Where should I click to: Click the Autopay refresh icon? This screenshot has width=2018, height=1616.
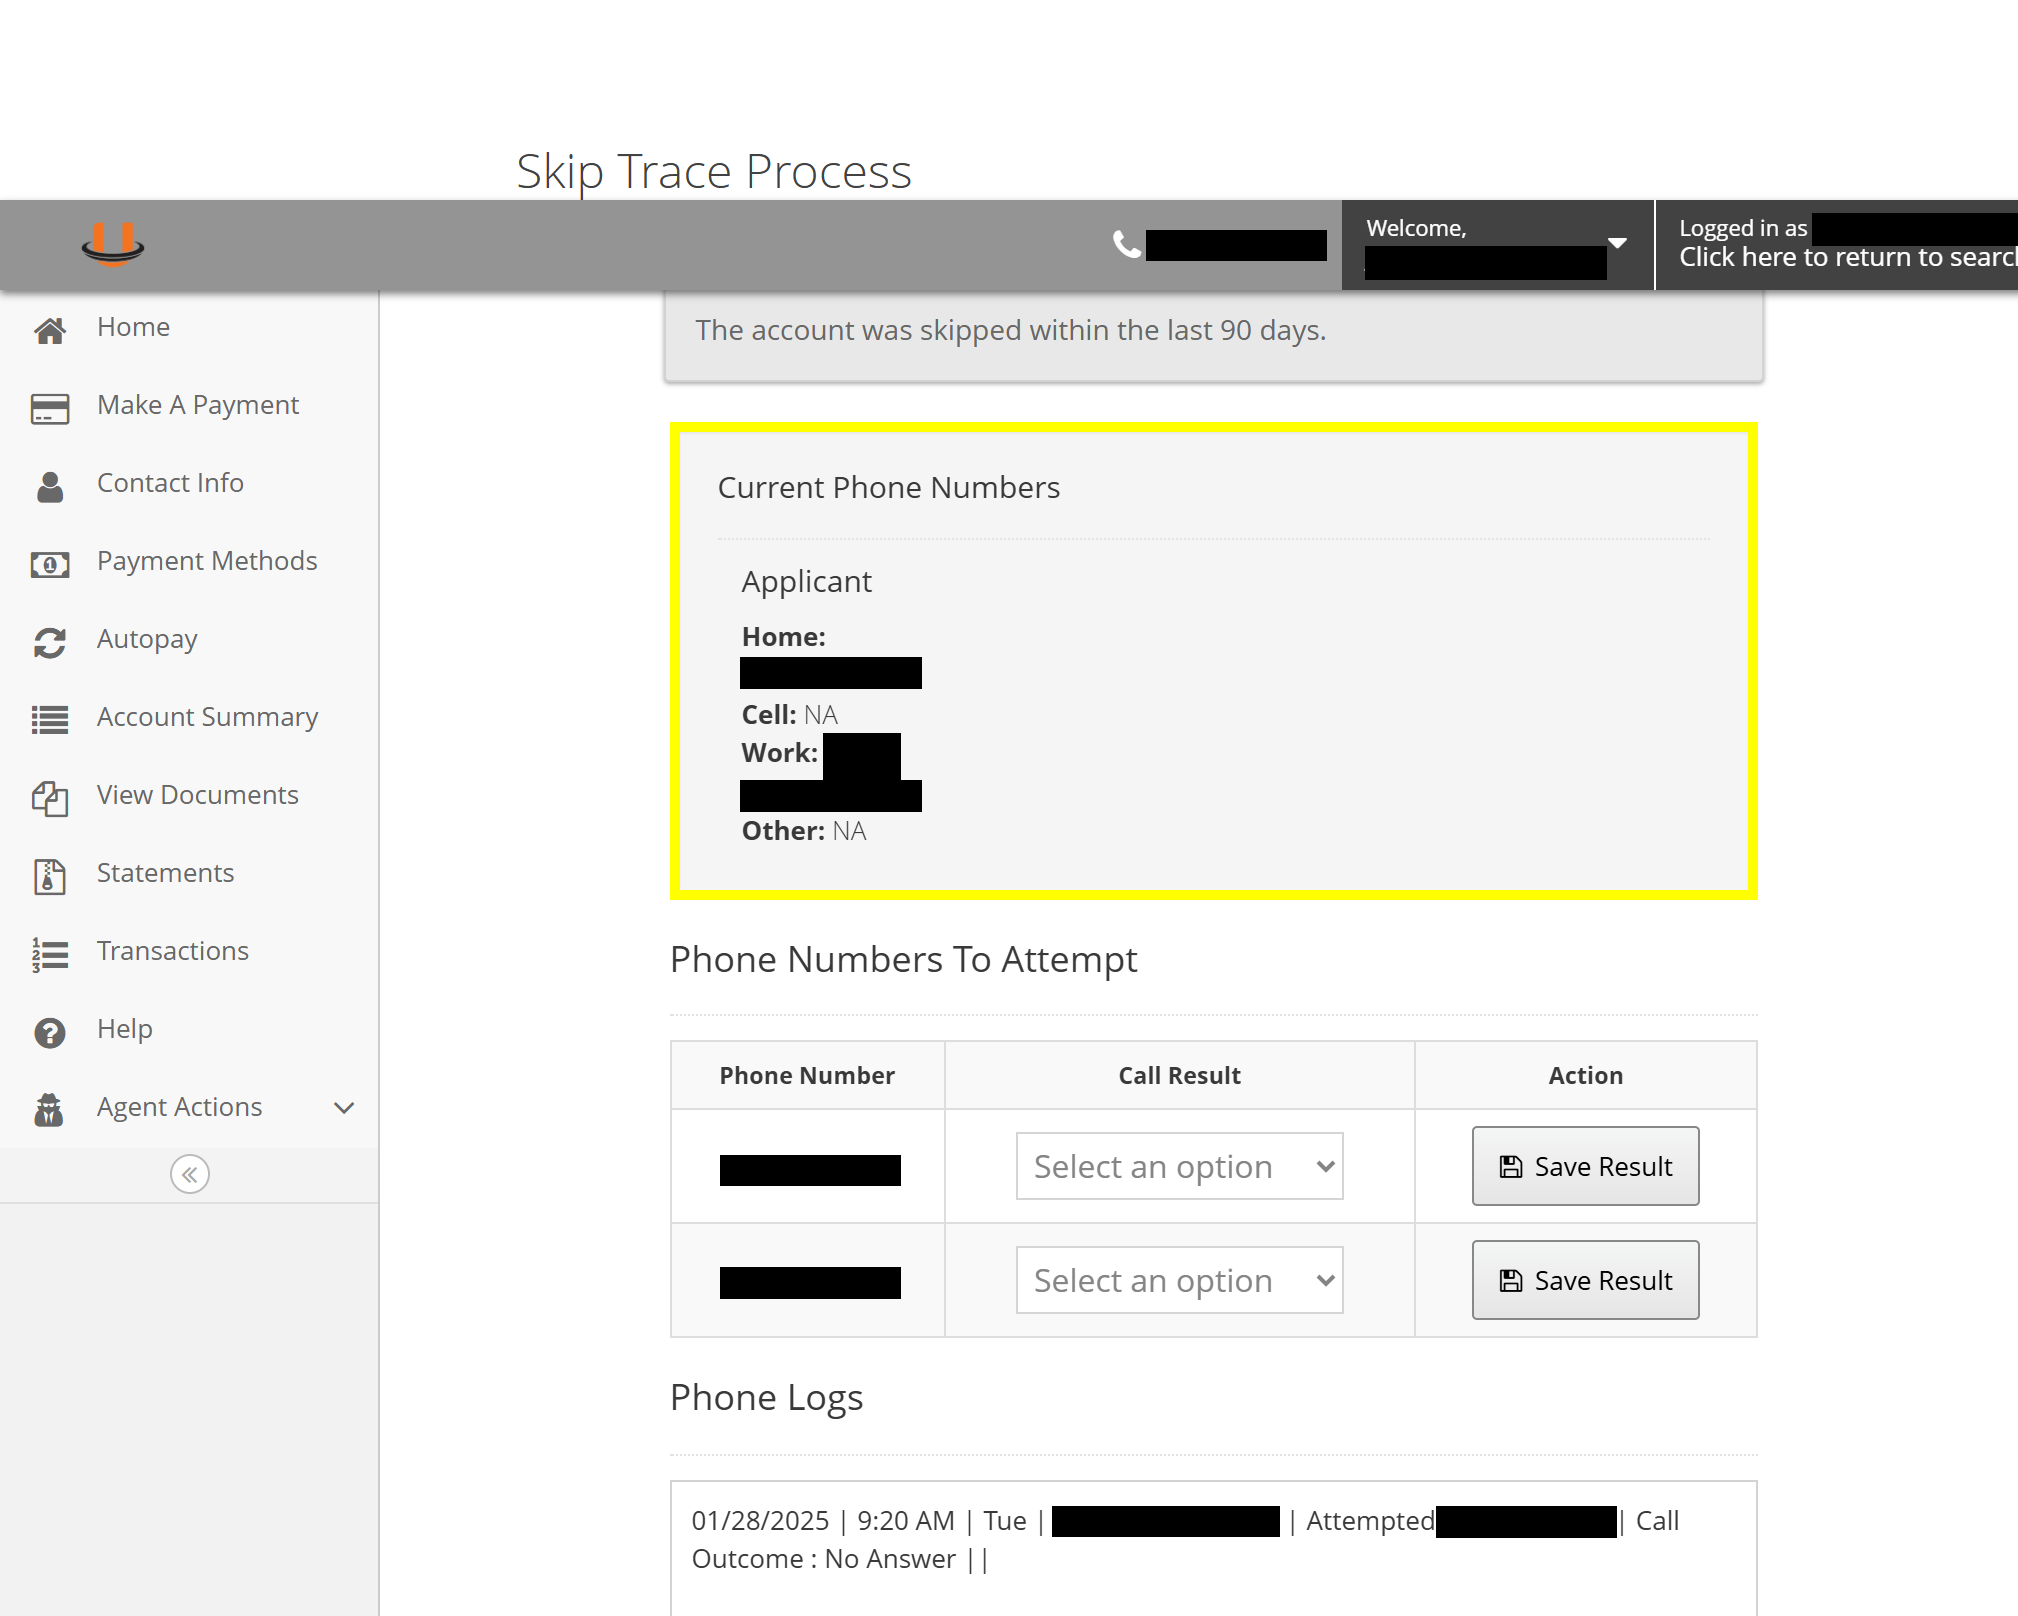point(50,642)
